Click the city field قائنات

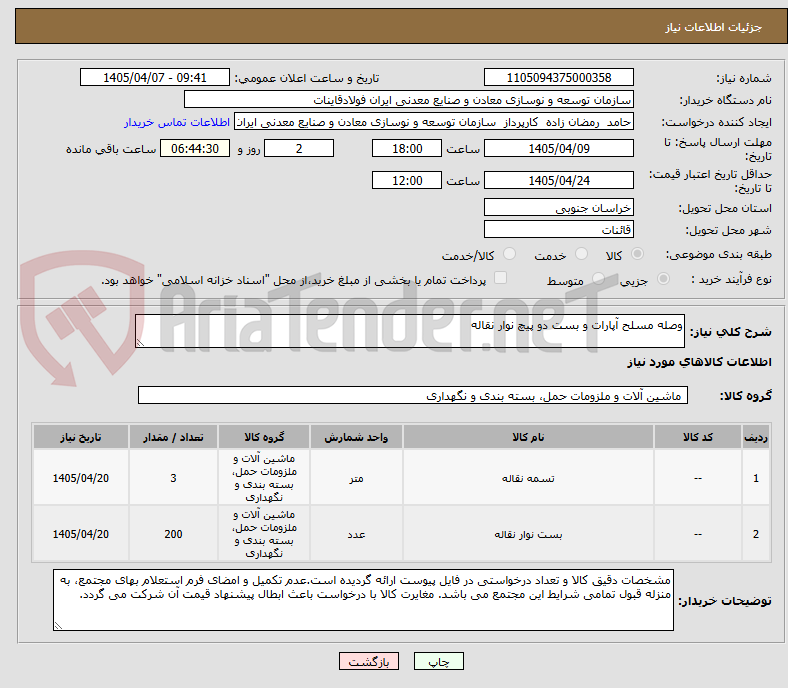pyautogui.click(x=558, y=229)
